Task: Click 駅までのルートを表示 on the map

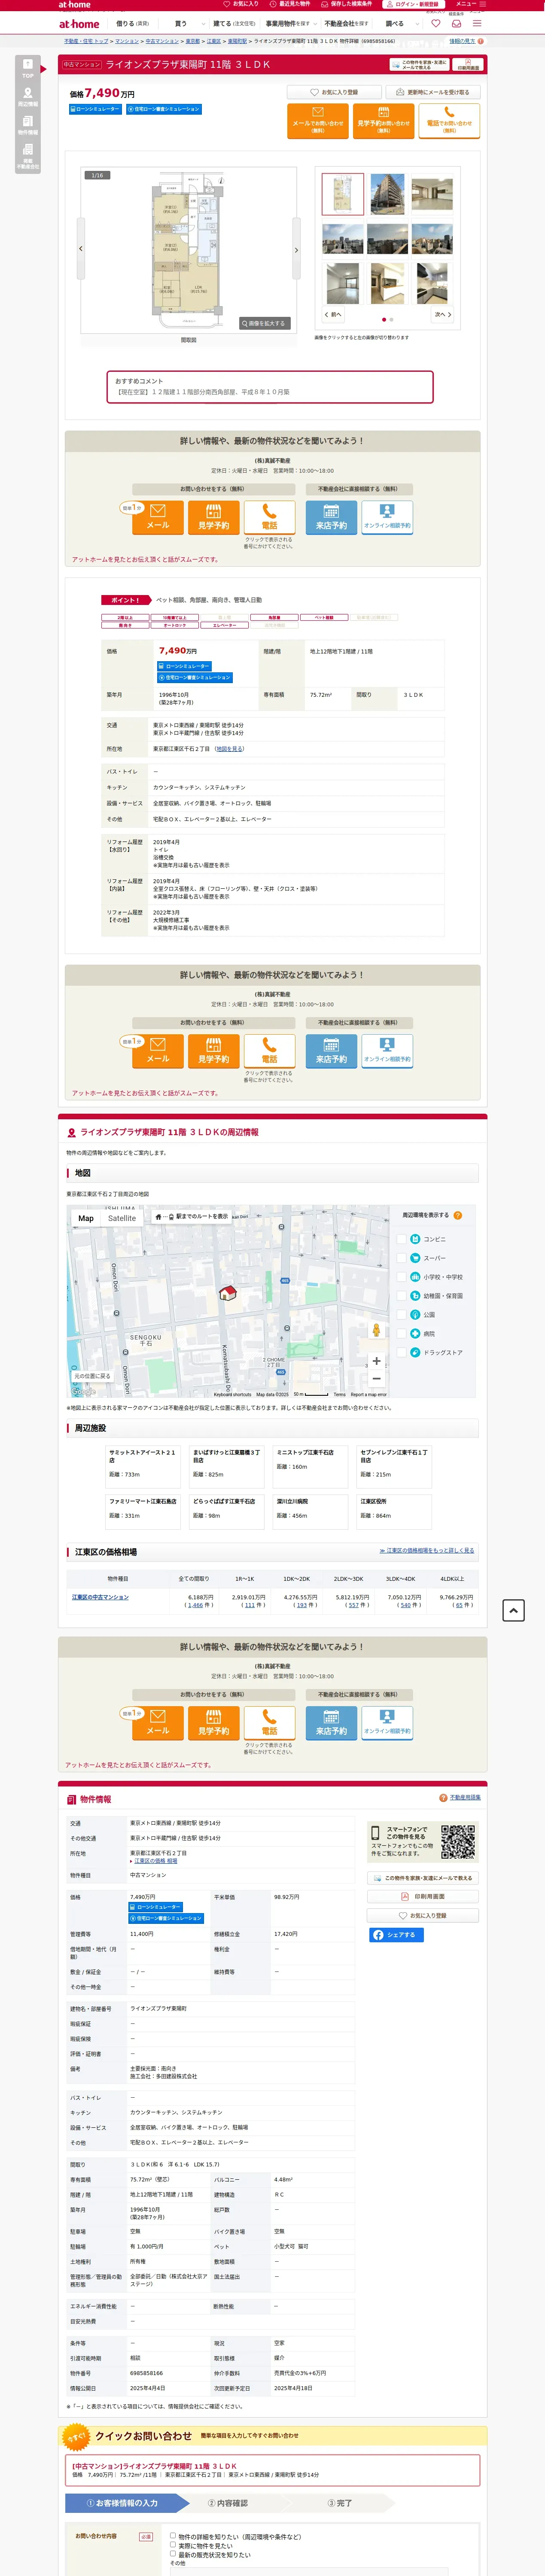Action: [191, 1217]
